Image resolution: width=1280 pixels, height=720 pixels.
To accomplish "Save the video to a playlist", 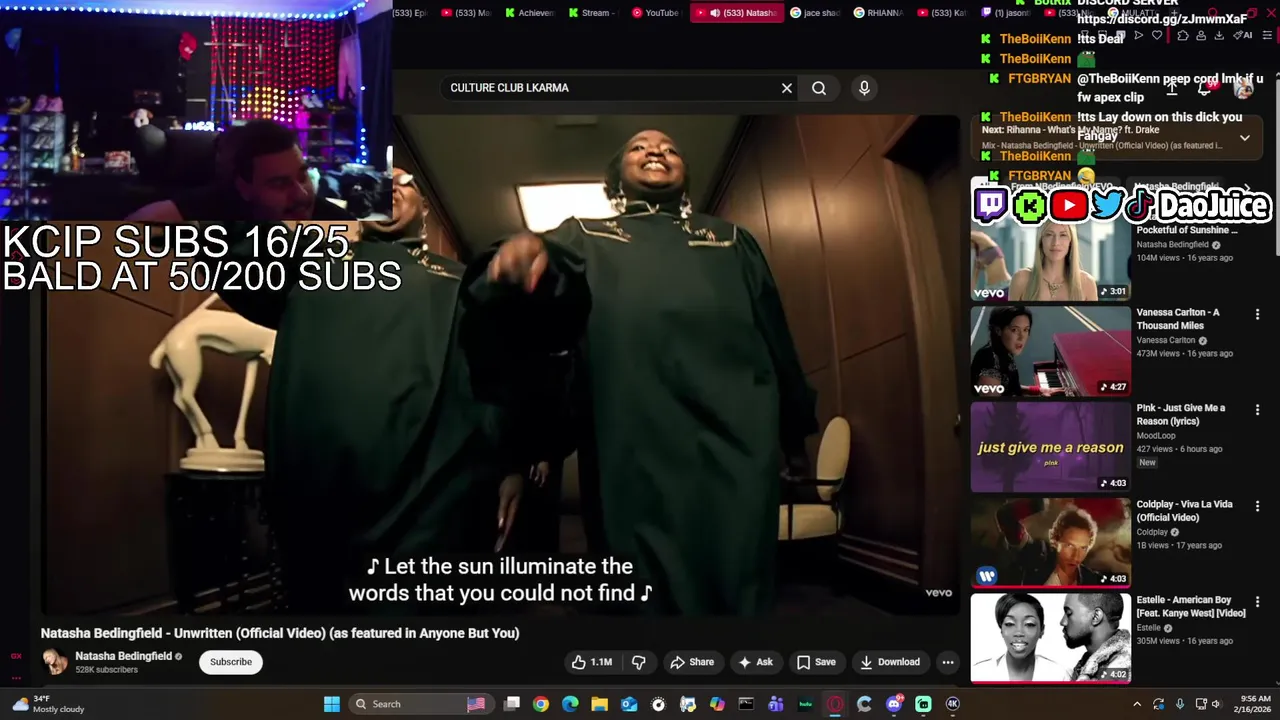I will pyautogui.click(x=816, y=662).
